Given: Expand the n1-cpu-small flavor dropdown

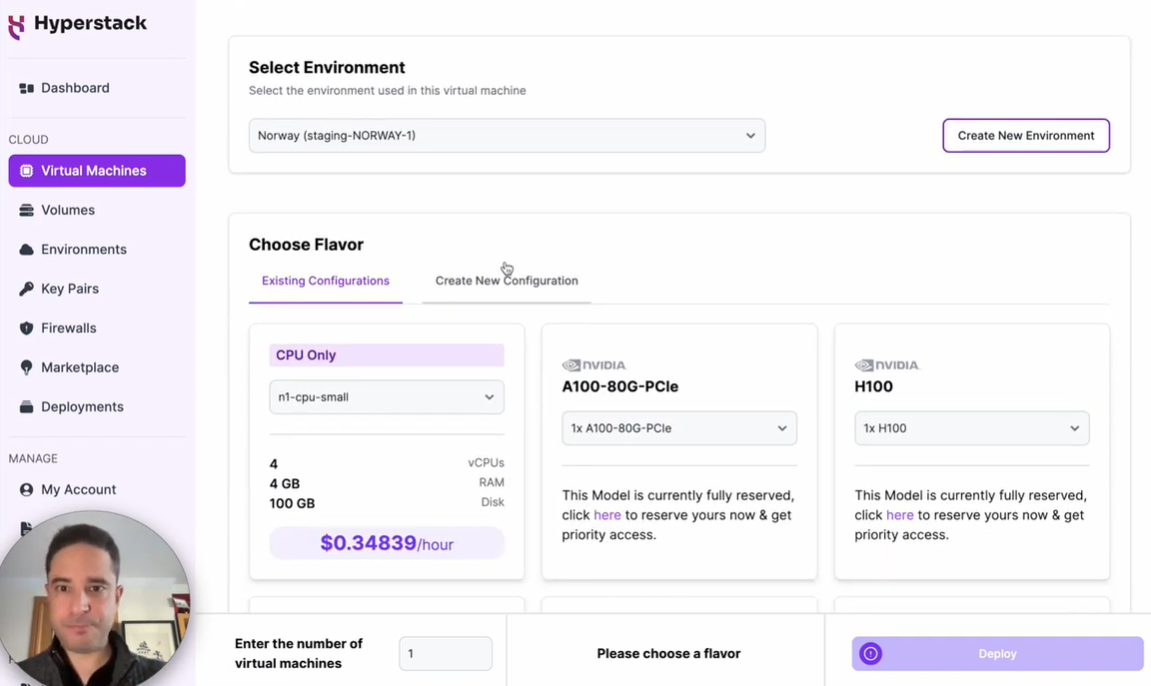Looking at the screenshot, I should pos(386,397).
